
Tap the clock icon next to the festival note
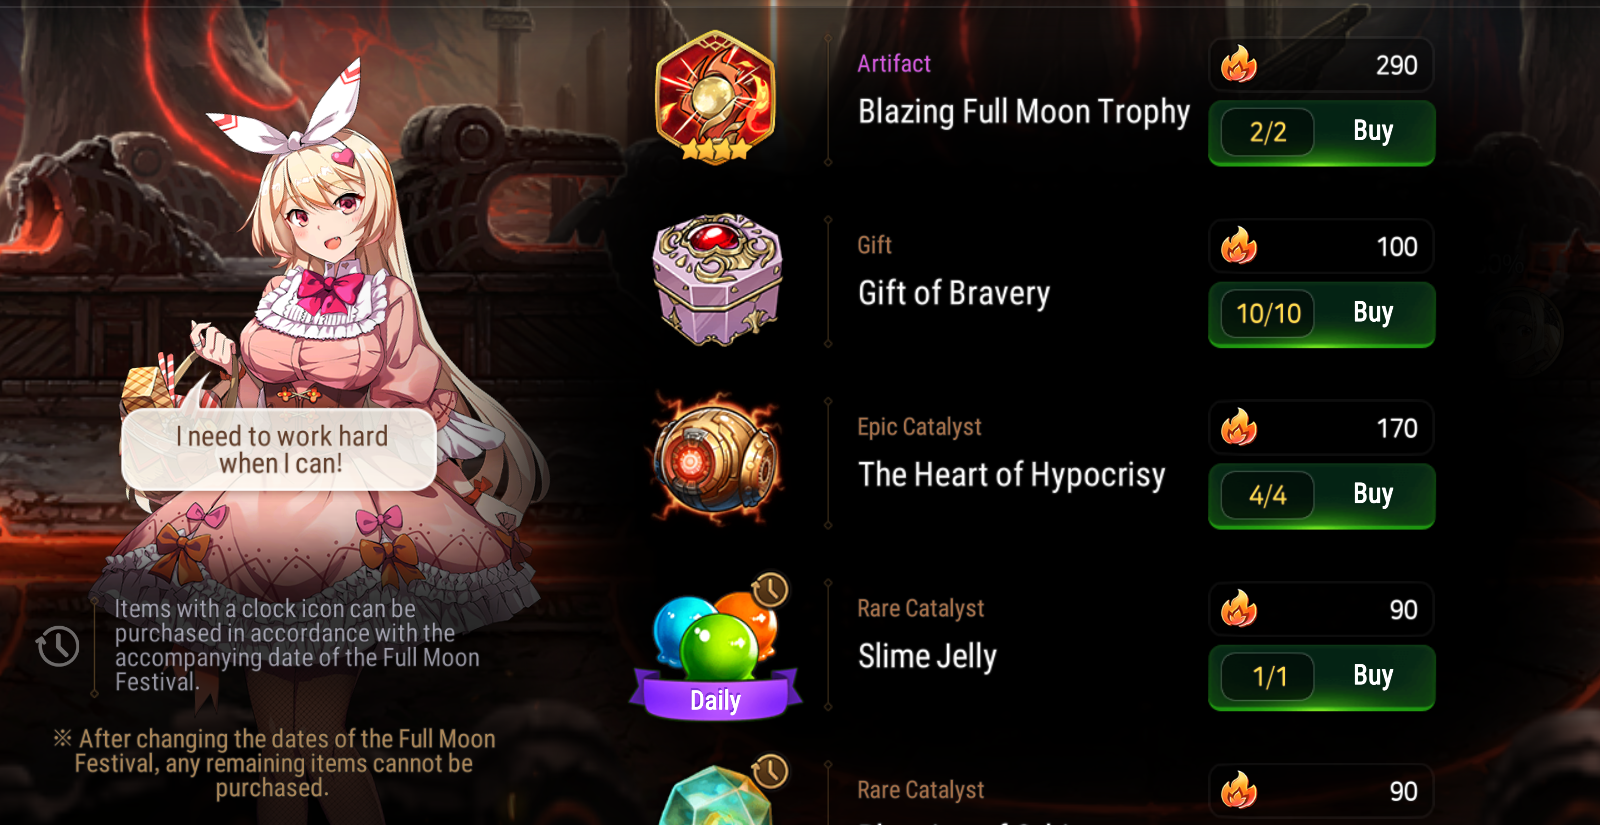coord(58,646)
